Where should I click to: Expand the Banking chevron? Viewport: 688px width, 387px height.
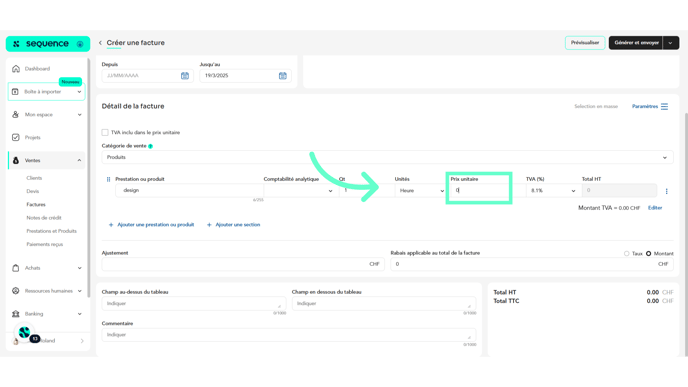79,314
